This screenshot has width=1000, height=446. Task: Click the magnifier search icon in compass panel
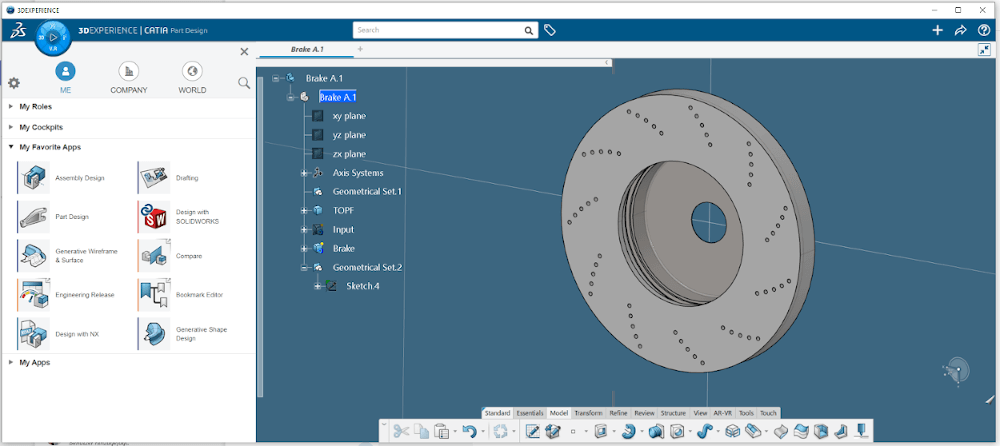(244, 82)
